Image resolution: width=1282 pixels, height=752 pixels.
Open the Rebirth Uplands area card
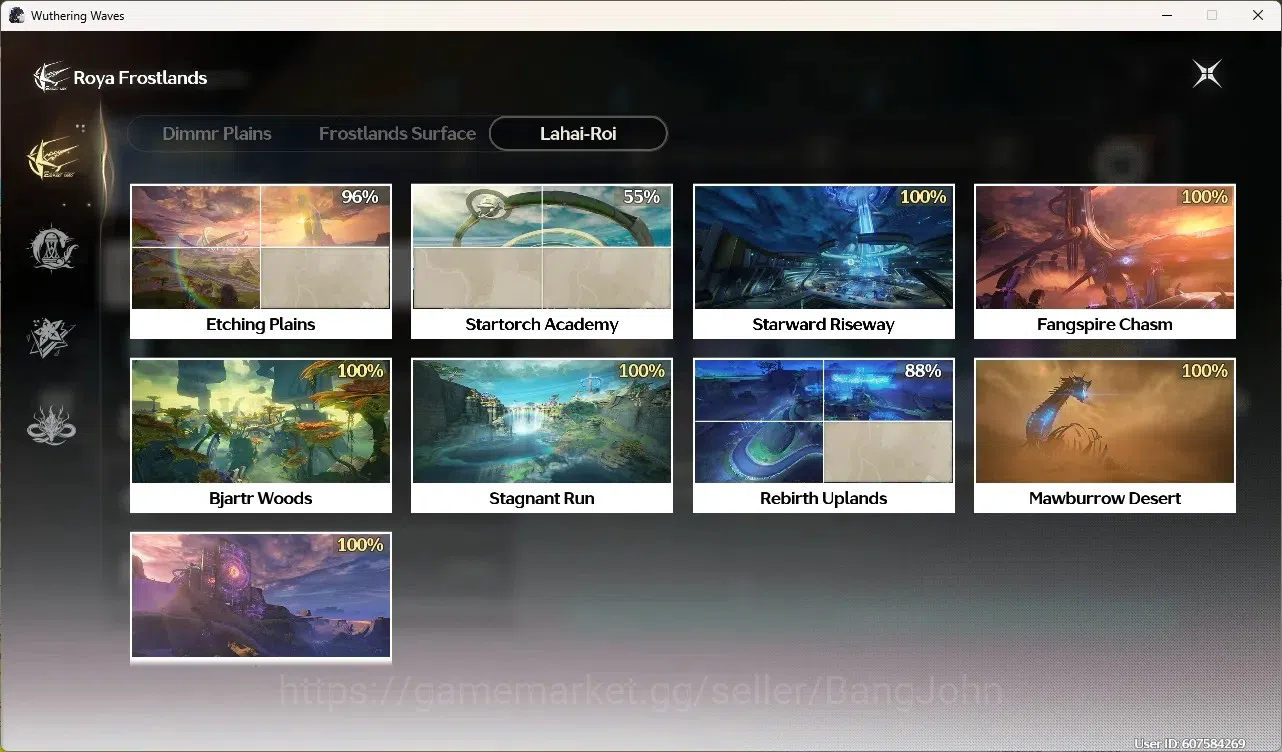click(x=824, y=436)
